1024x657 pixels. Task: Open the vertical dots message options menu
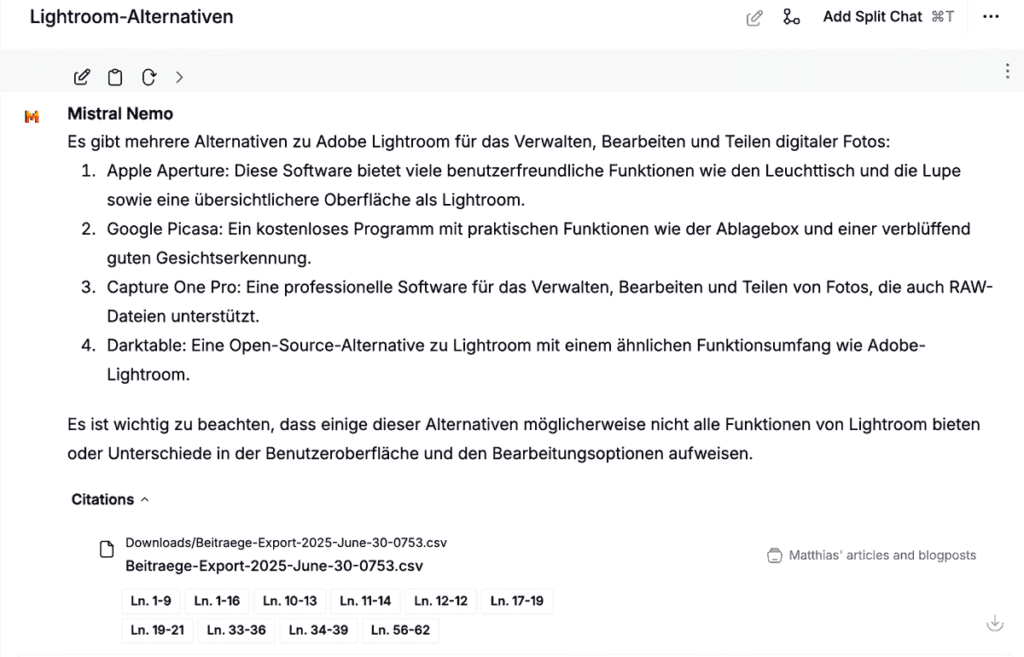click(1007, 71)
